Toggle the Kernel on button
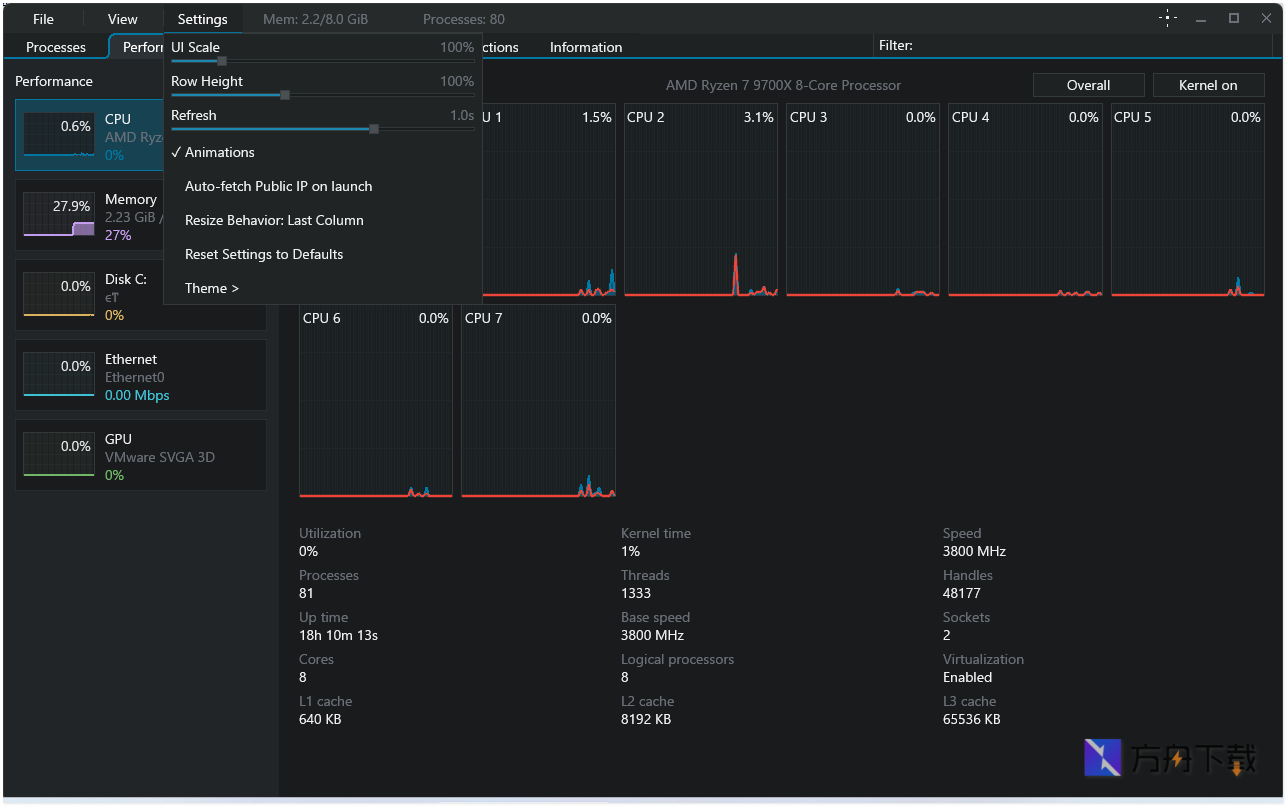This screenshot has width=1287, height=807. click(1208, 85)
